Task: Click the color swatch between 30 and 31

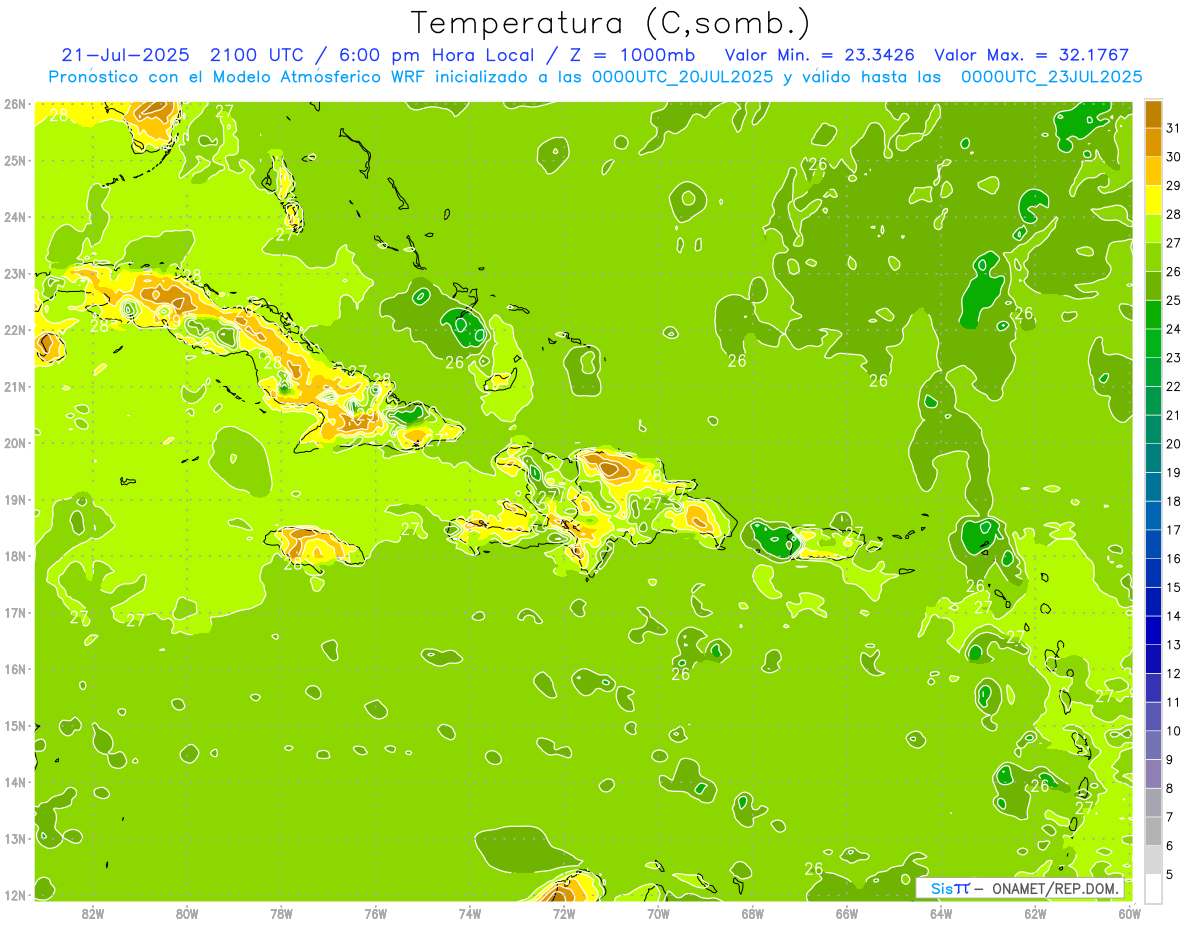Action: click(1153, 142)
